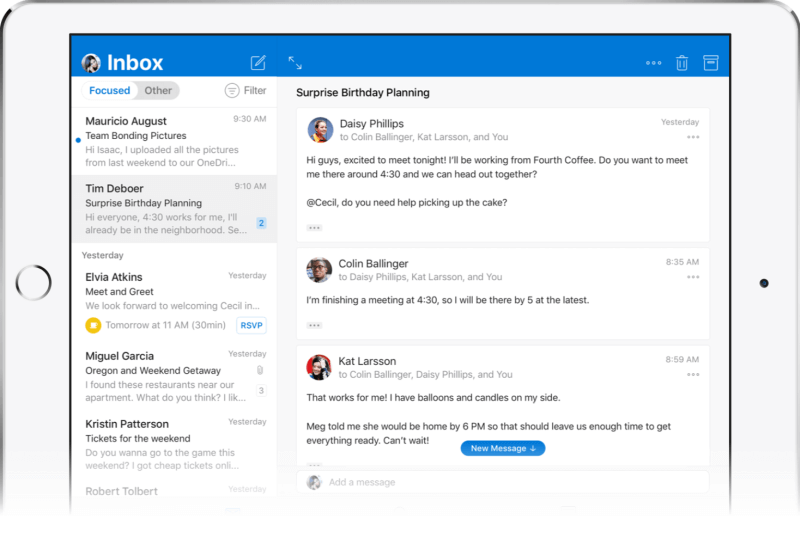Delete the conversation with the trash icon
Screen dimensions: 800x538
tap(682, 63)
